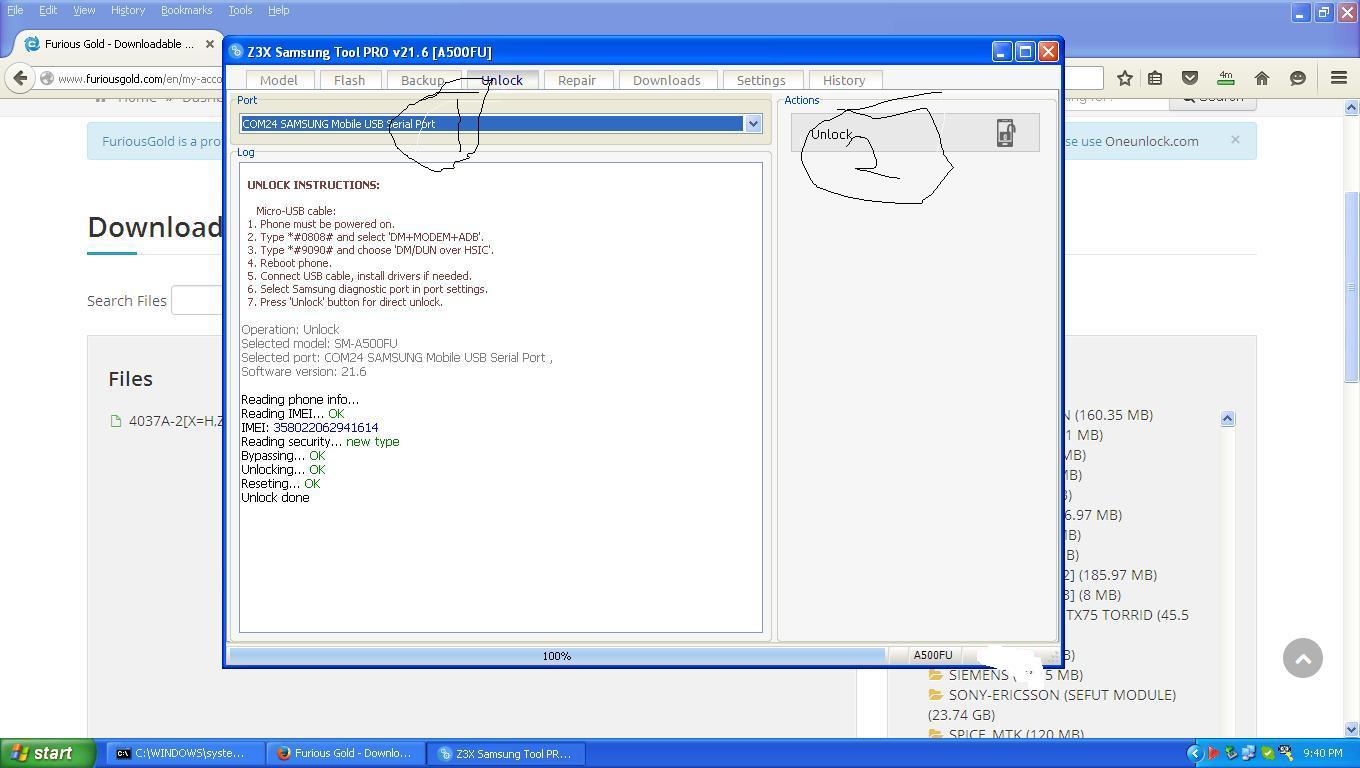Click the A500FU status bar entry
The height and width of the screenshot is (768, 1360).
(932, 656)
